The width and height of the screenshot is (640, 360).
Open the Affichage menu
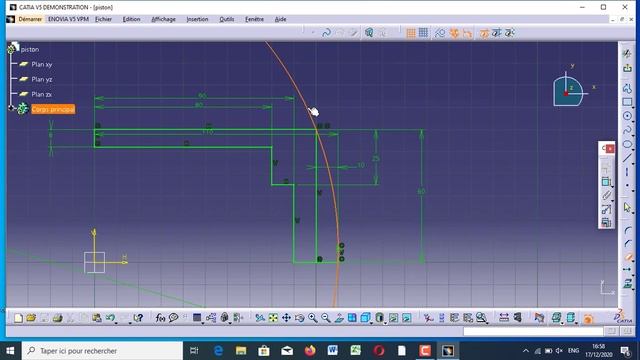[163, 19]
